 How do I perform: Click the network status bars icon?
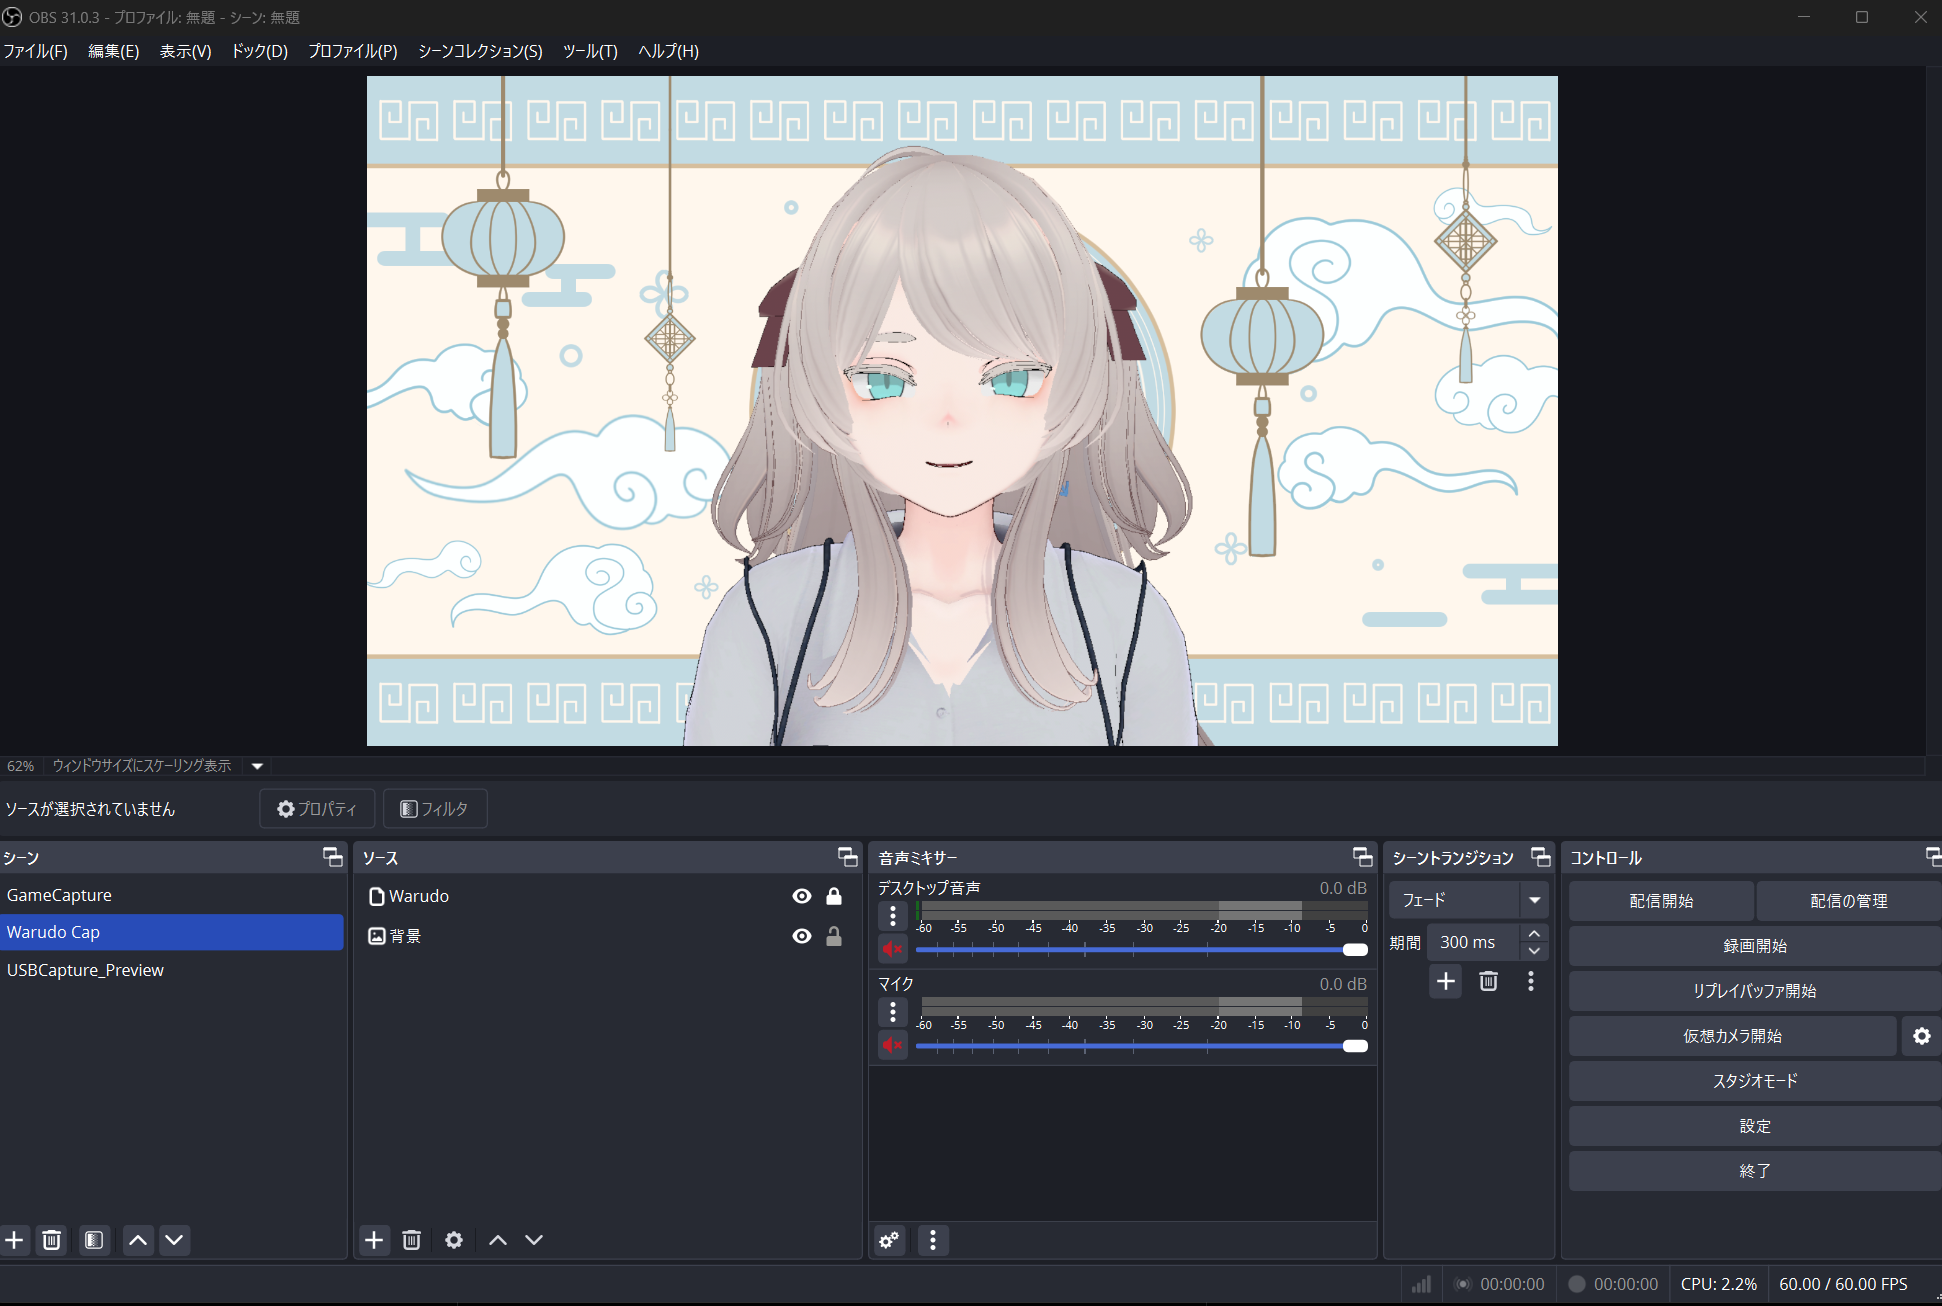click(x=1421, y=1284)
